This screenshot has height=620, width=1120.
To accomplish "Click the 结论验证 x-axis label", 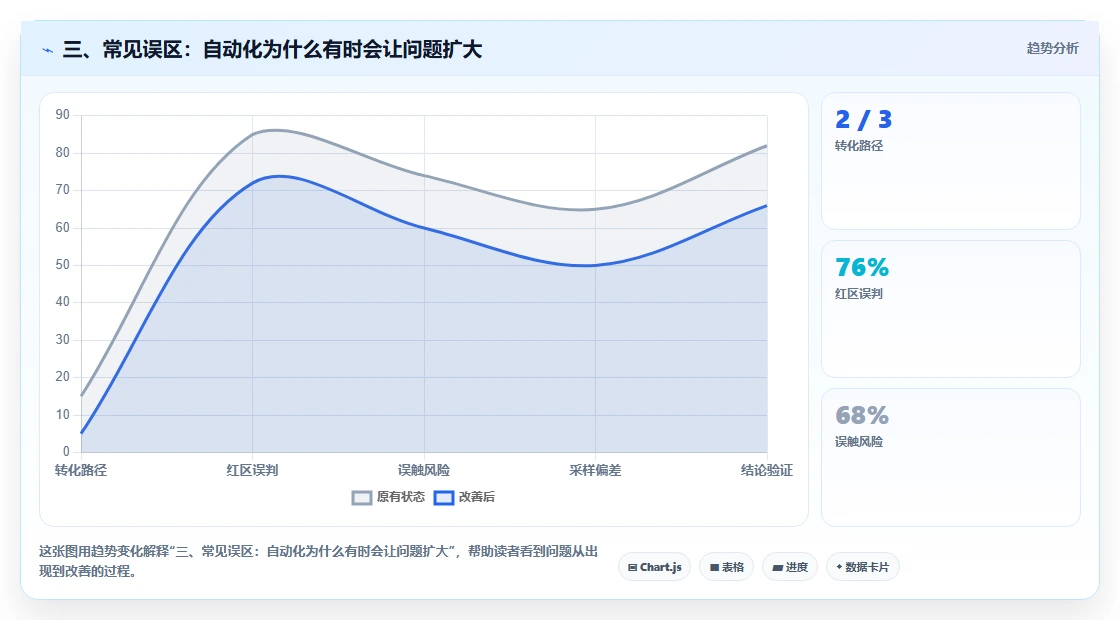I will coord(766,470).
